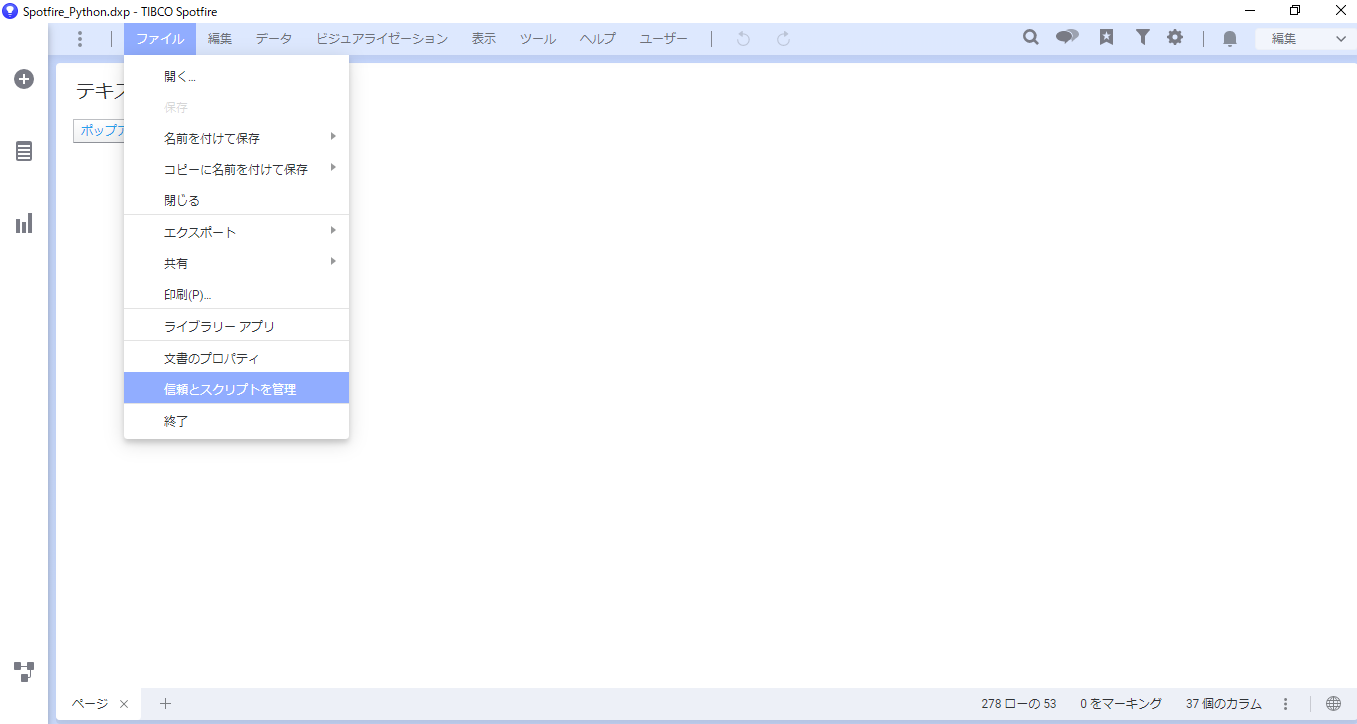Click the Spotfire logo in title bar

tap(10, 11)
